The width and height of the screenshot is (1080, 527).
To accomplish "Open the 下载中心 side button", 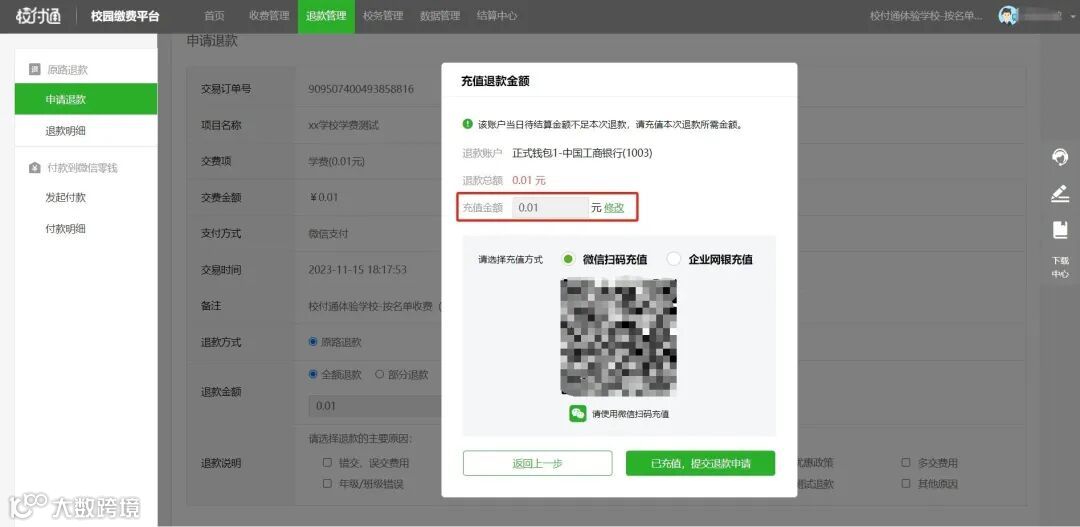I will click(1060, 267).
